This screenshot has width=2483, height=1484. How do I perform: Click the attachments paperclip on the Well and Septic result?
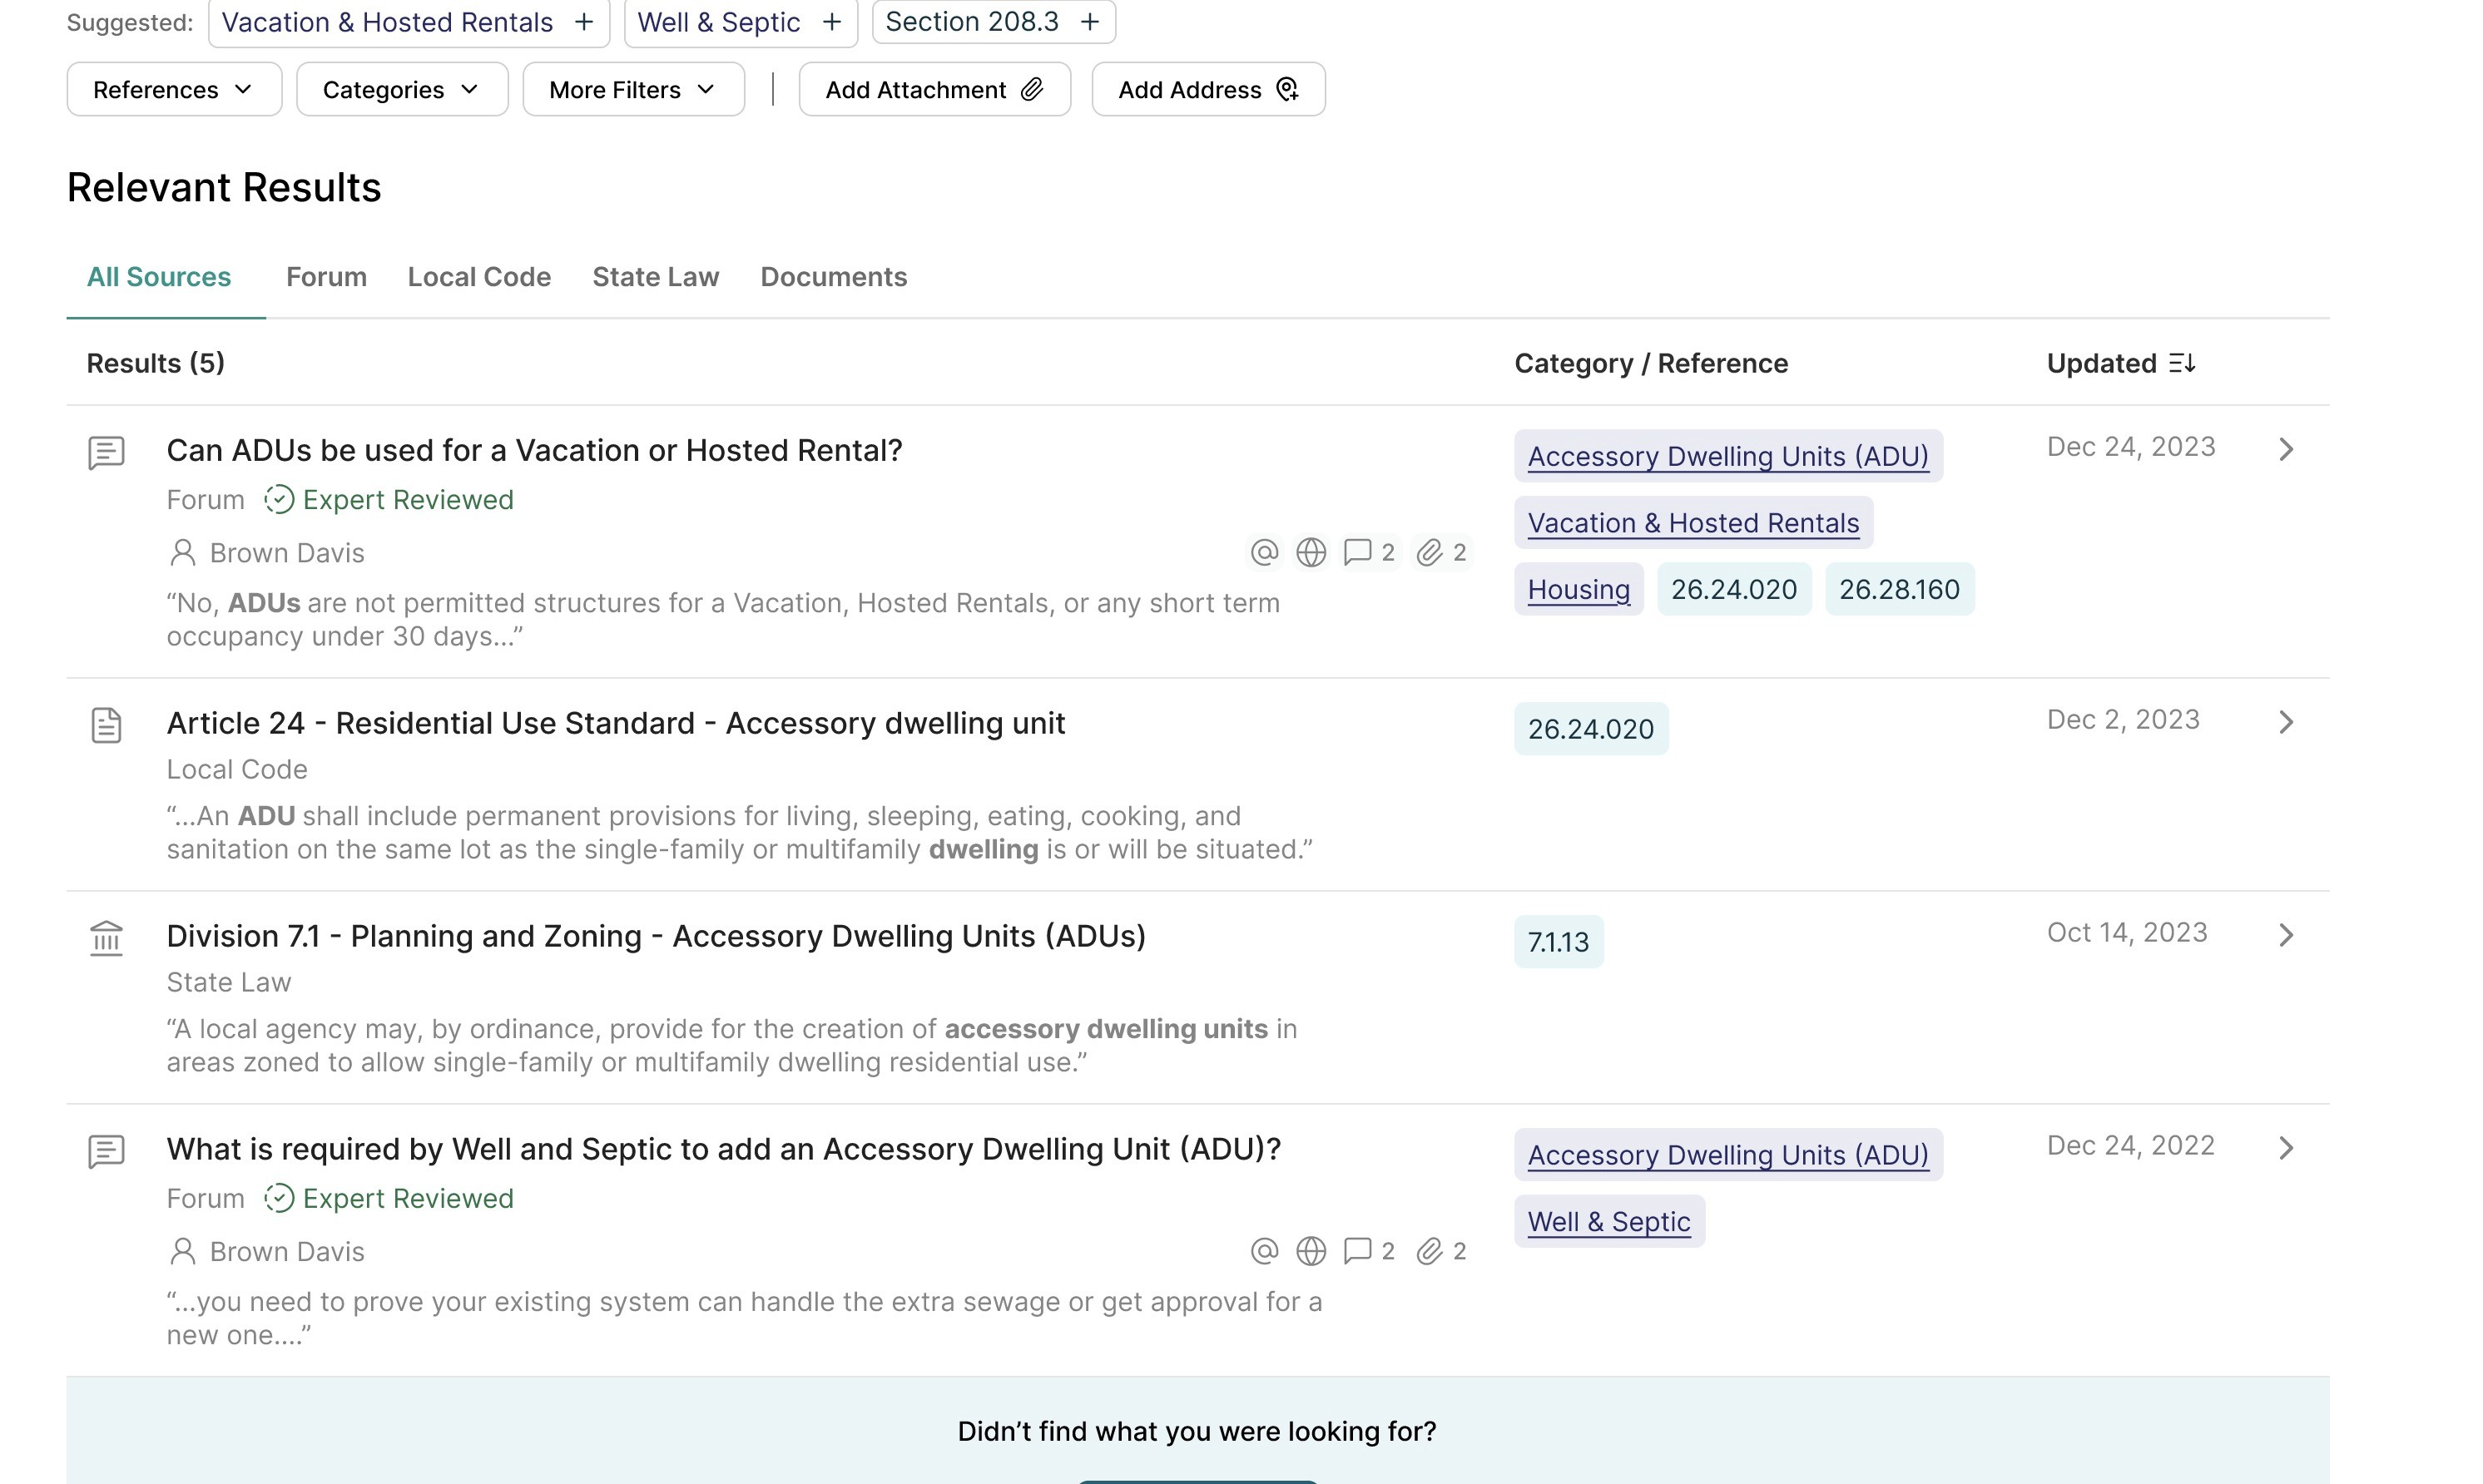(1430, 1251)
